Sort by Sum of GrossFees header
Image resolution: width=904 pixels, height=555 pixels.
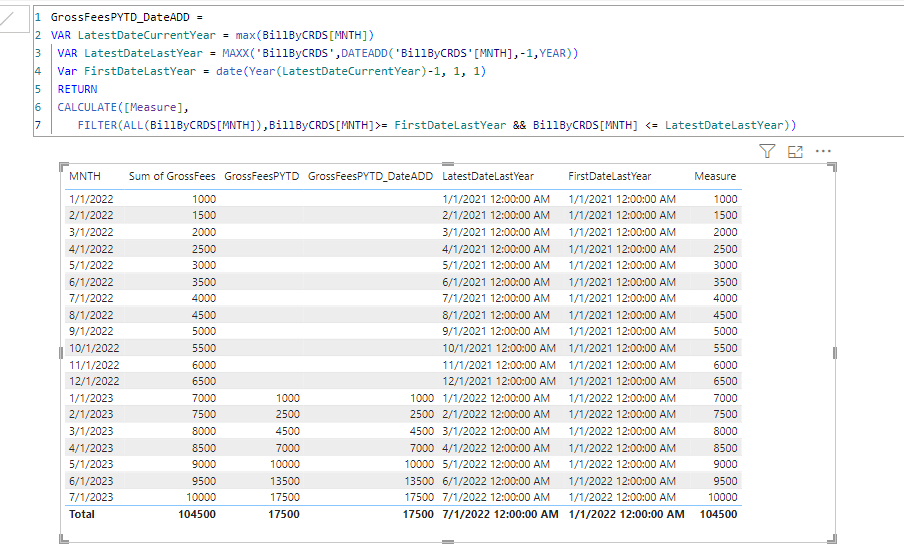172,176
